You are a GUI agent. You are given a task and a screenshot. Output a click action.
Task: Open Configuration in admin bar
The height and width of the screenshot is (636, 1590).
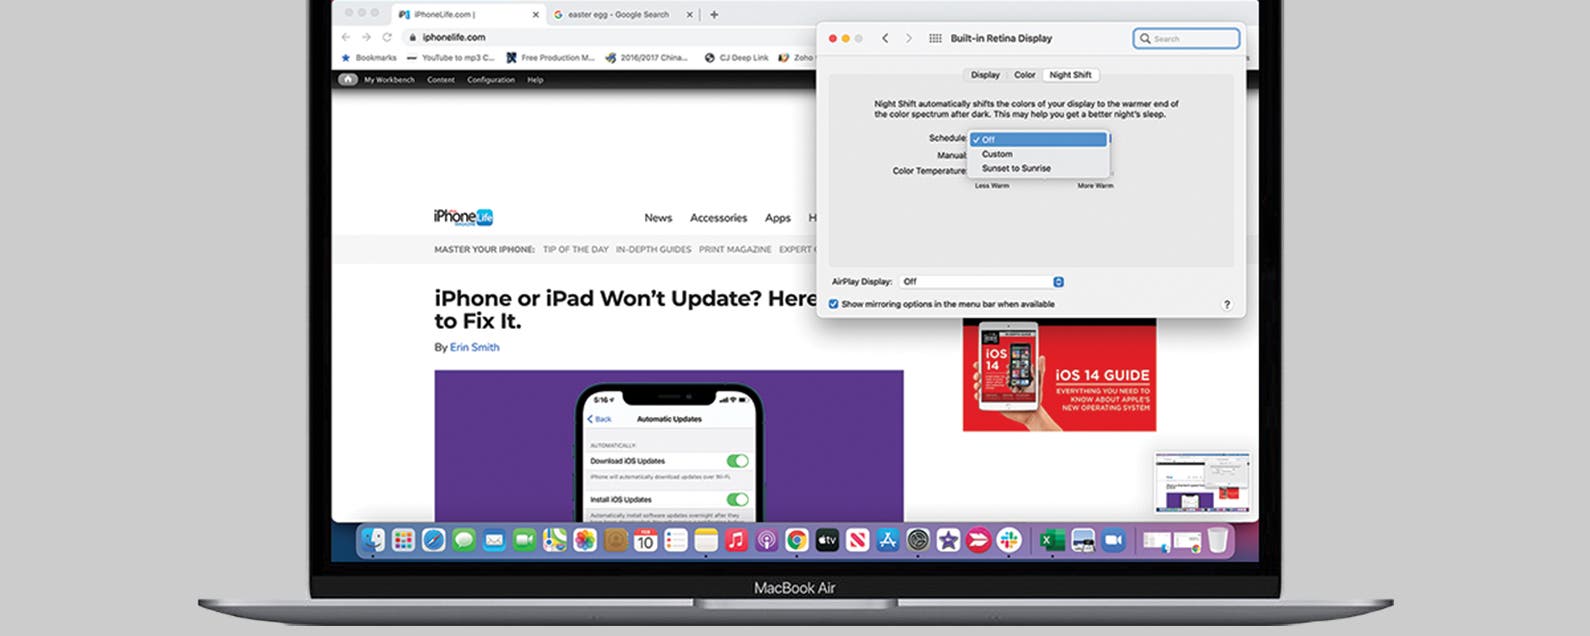(491, 80)
